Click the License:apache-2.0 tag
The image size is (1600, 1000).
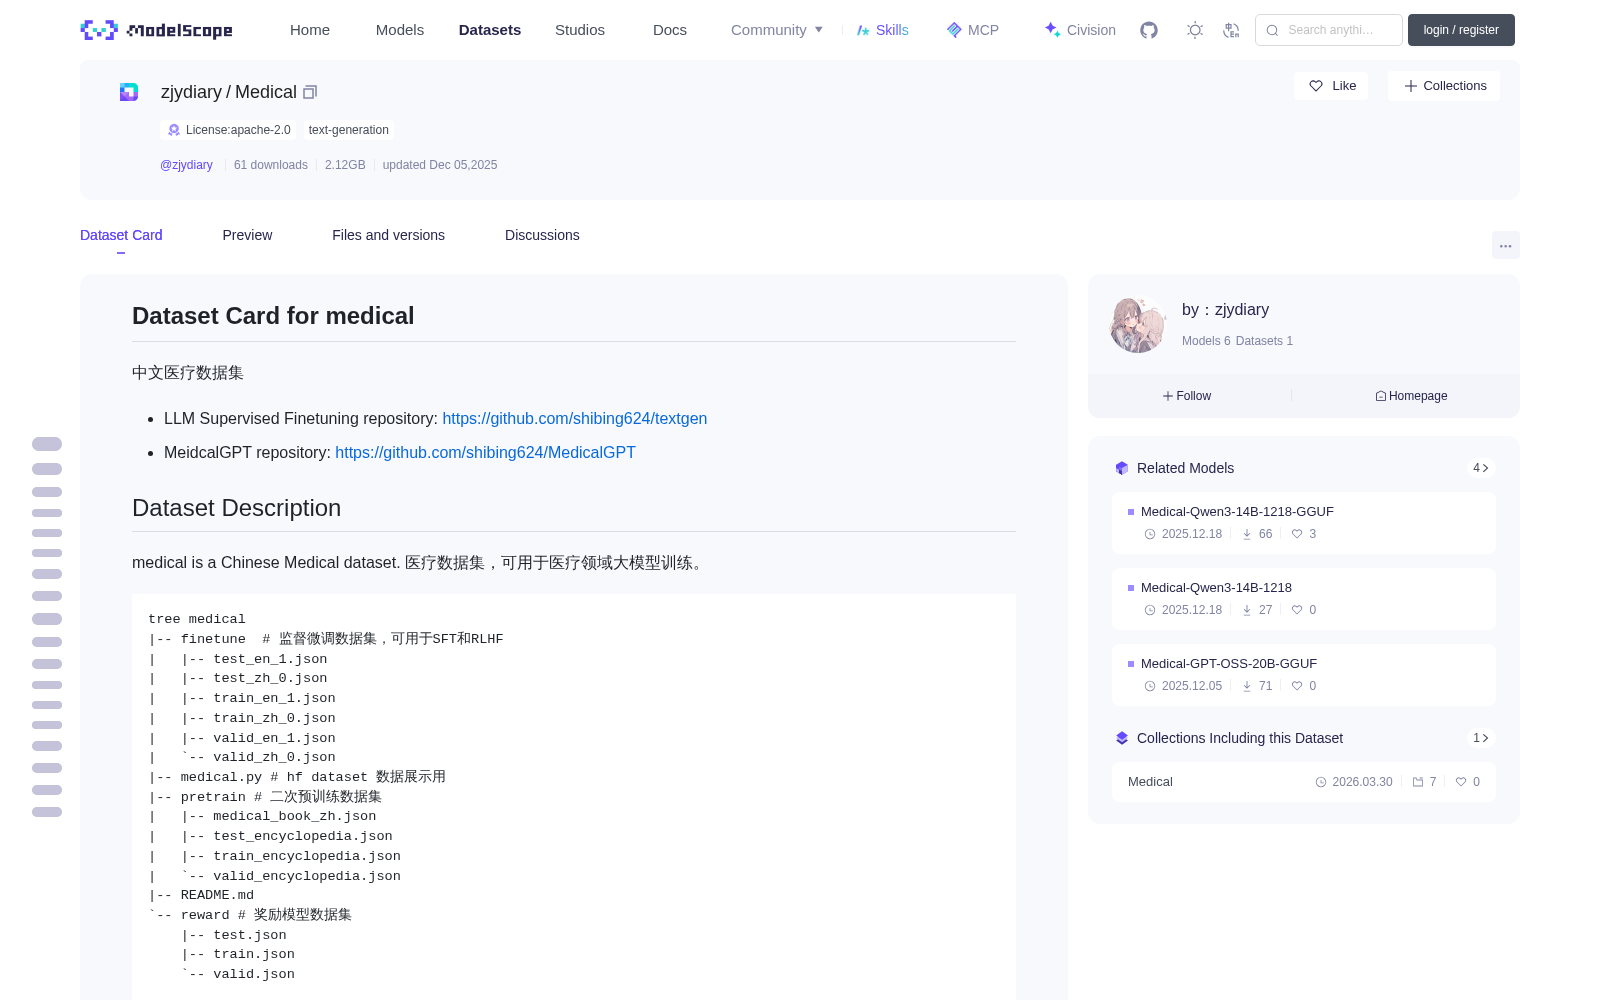pyautogui.click(x=229, y=130)
